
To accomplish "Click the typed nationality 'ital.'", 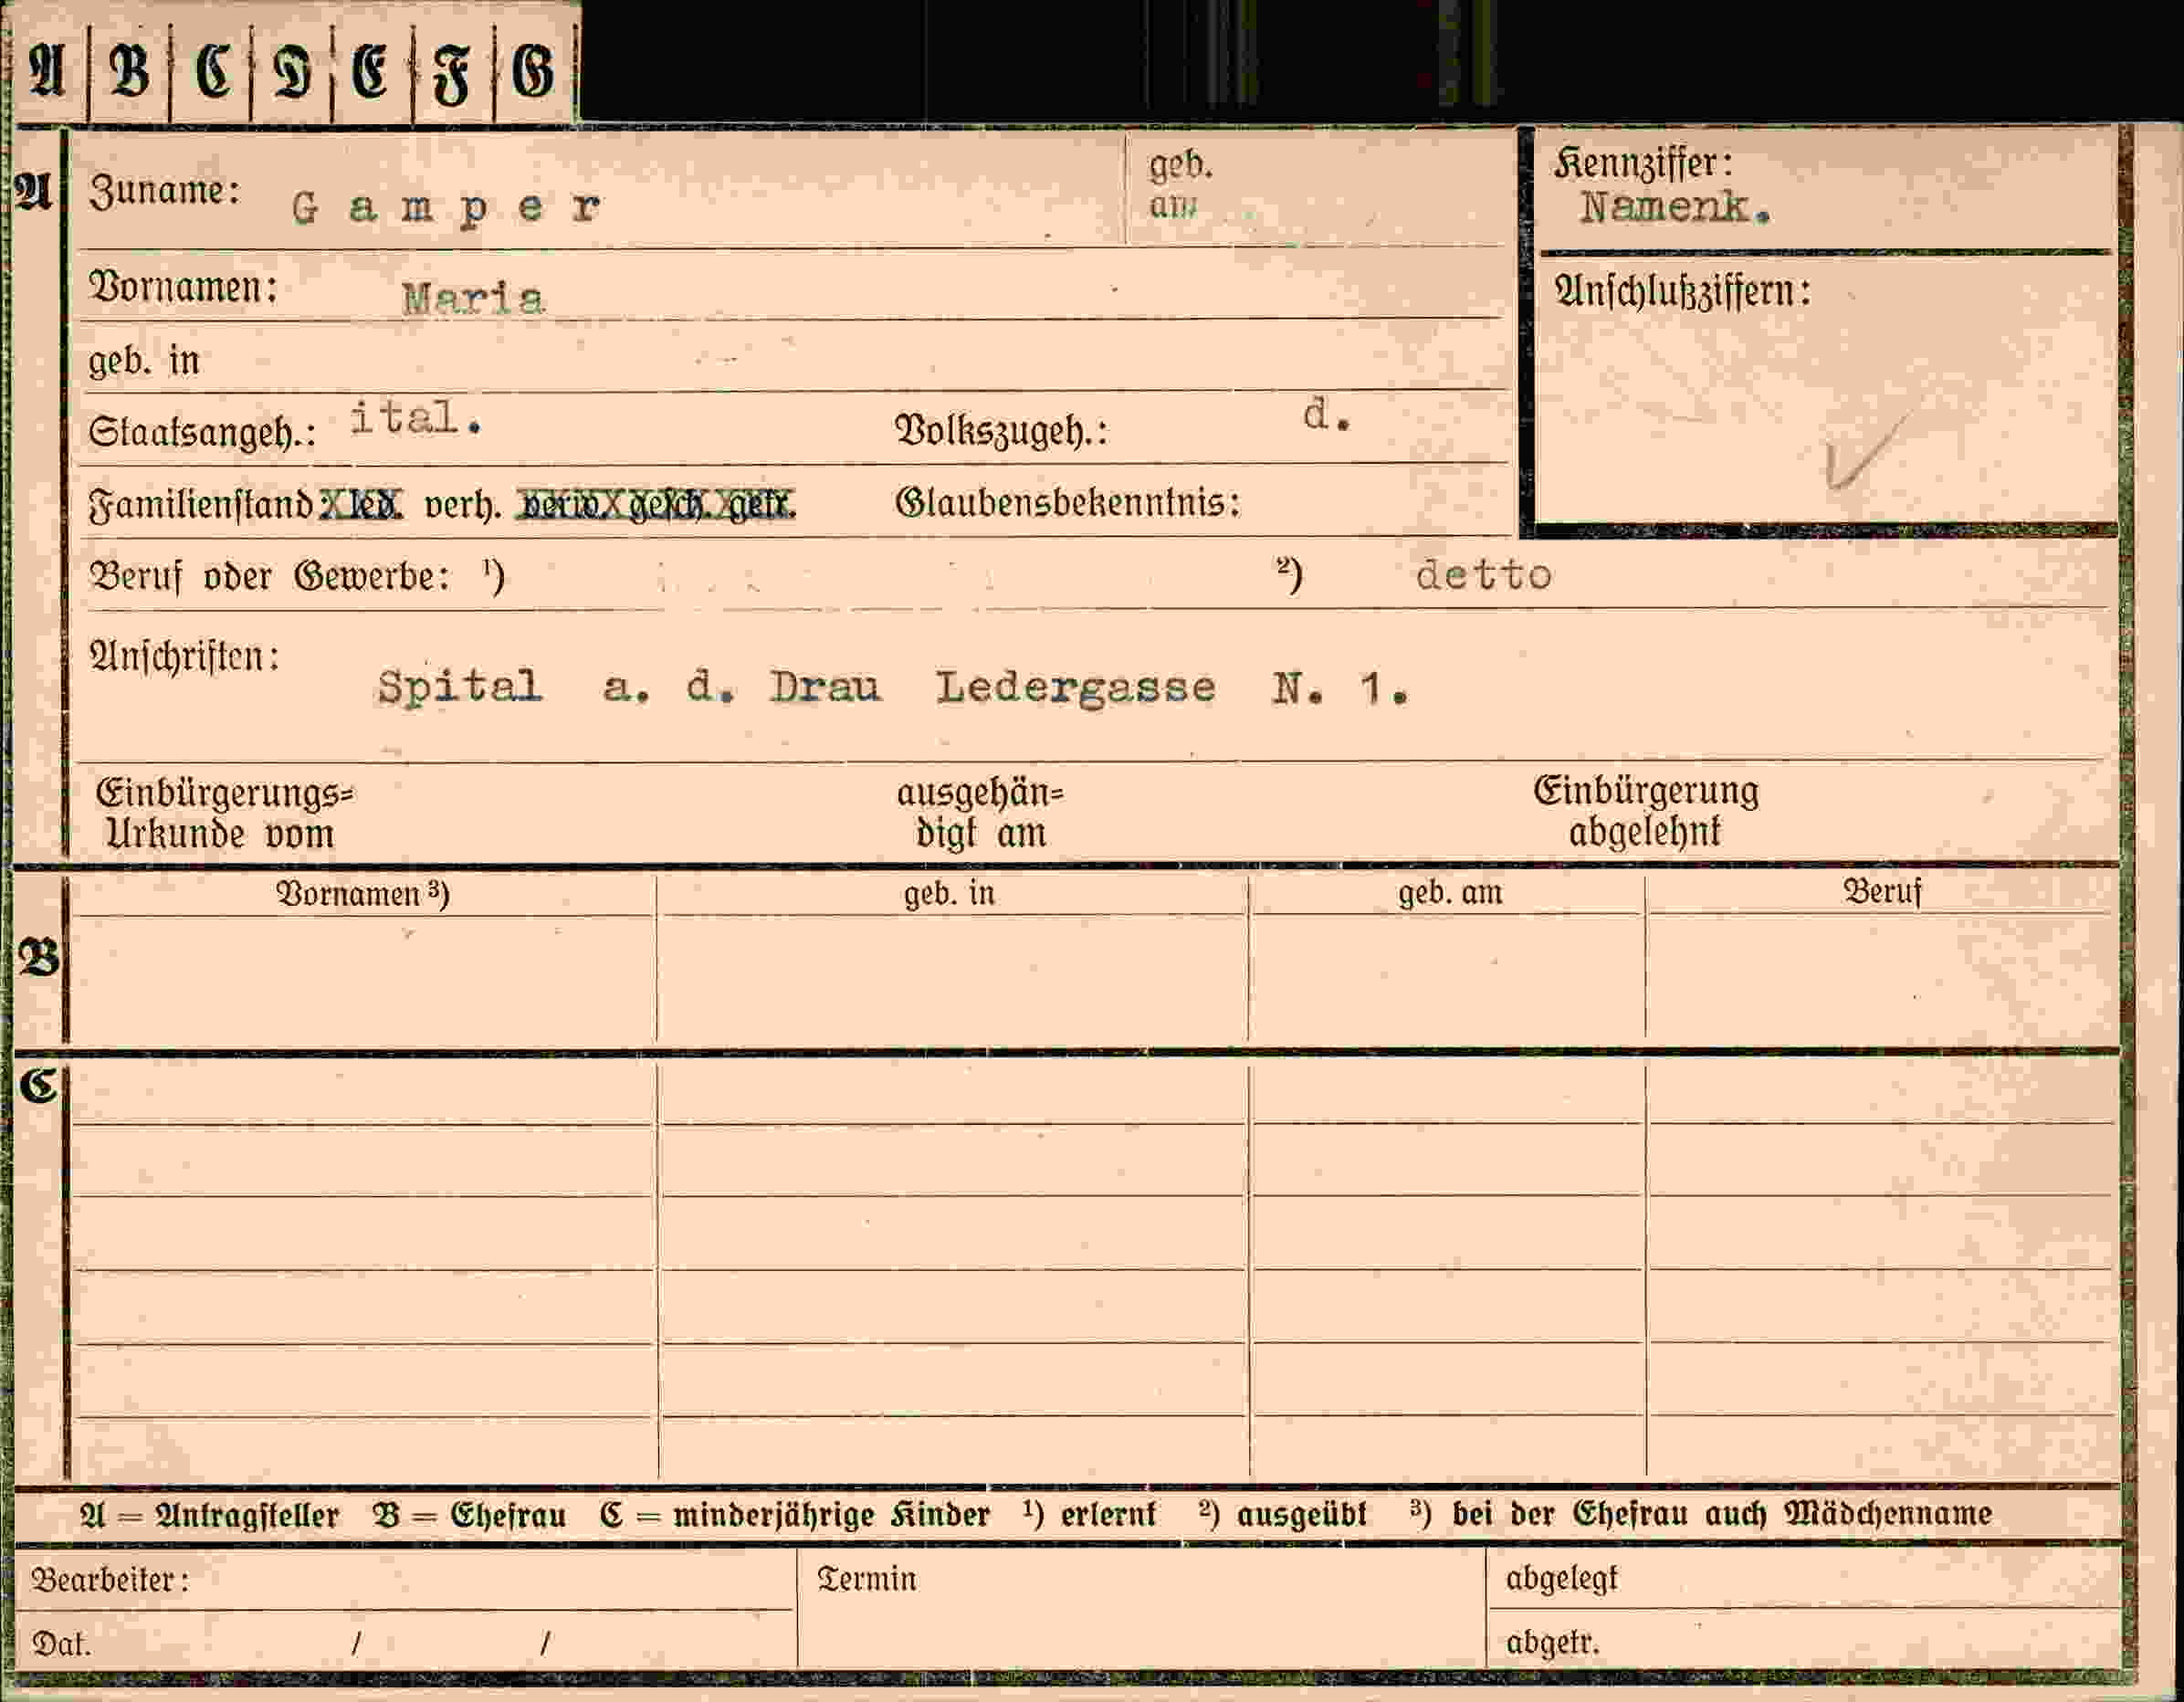I will tap(416, 418).
